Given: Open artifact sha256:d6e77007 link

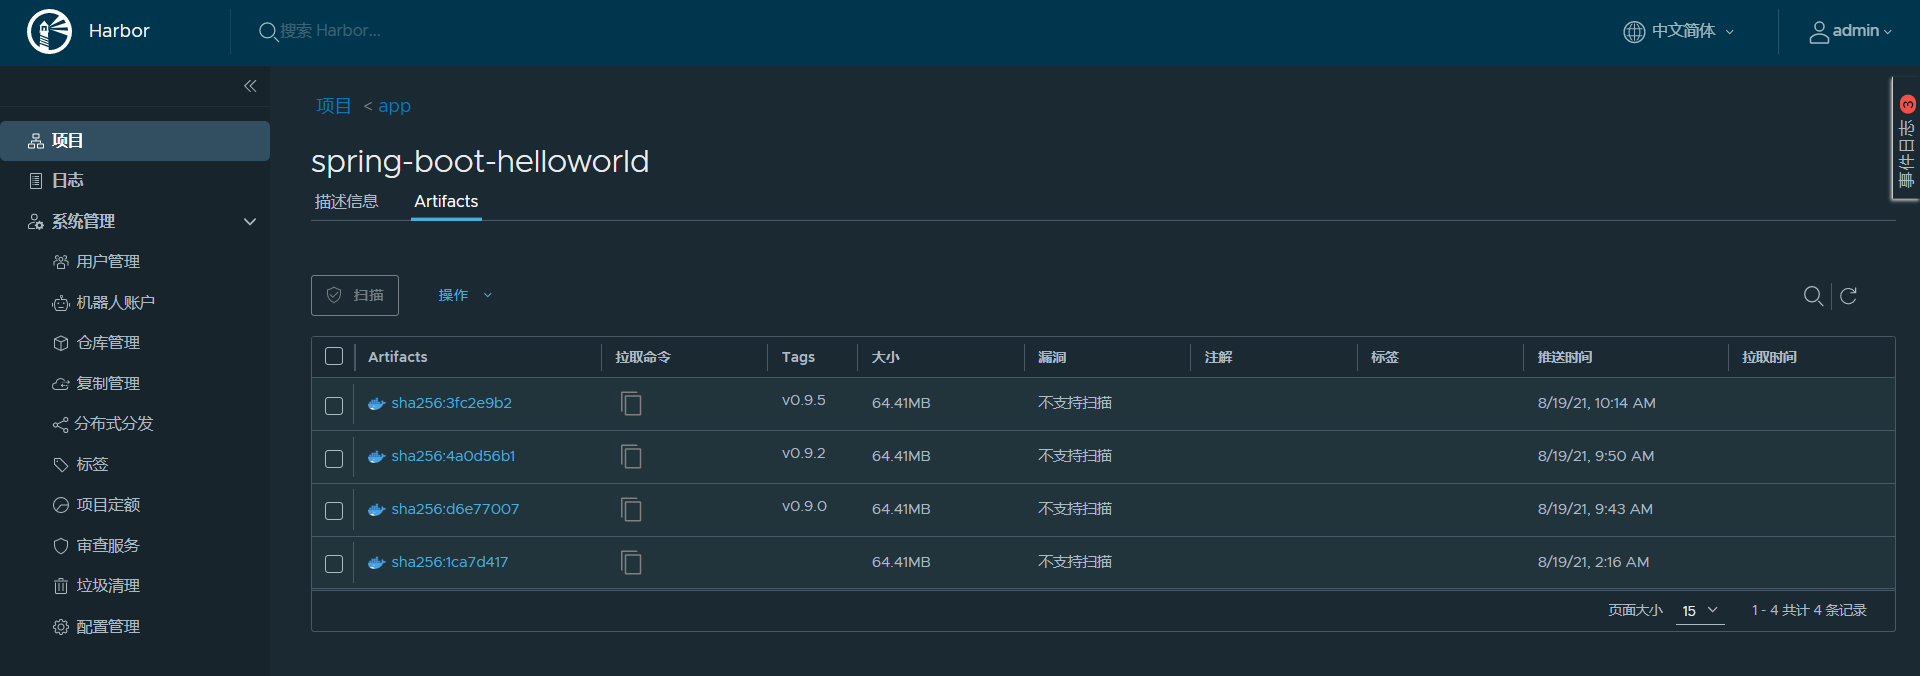Looking at the screenshot, I should point(455,509).
